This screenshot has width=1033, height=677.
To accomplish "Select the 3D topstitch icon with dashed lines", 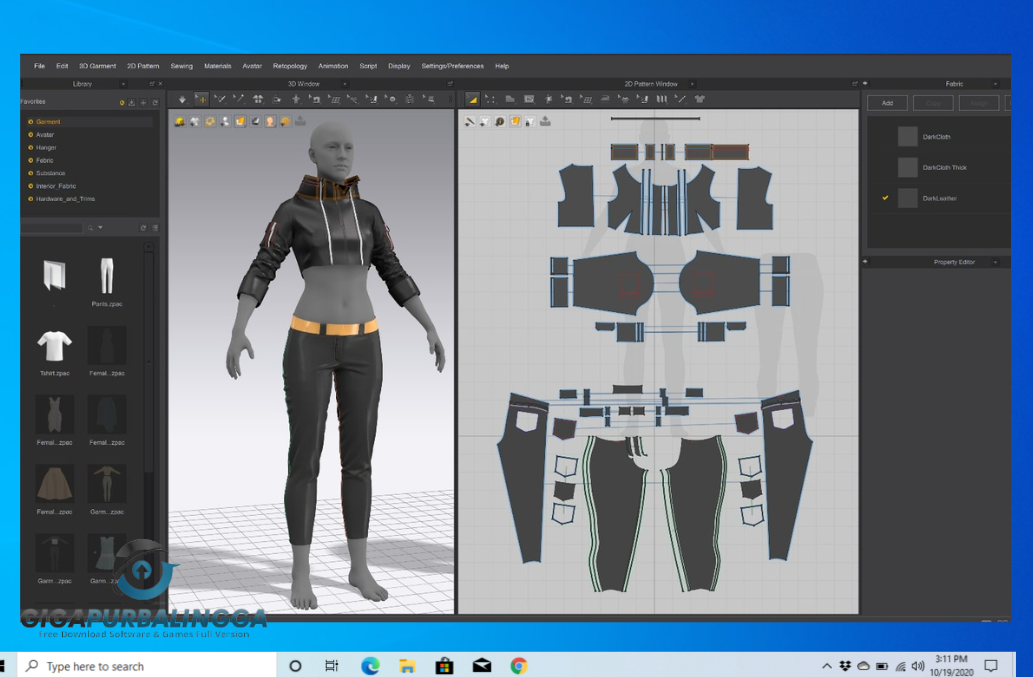I will click(335, 99).
